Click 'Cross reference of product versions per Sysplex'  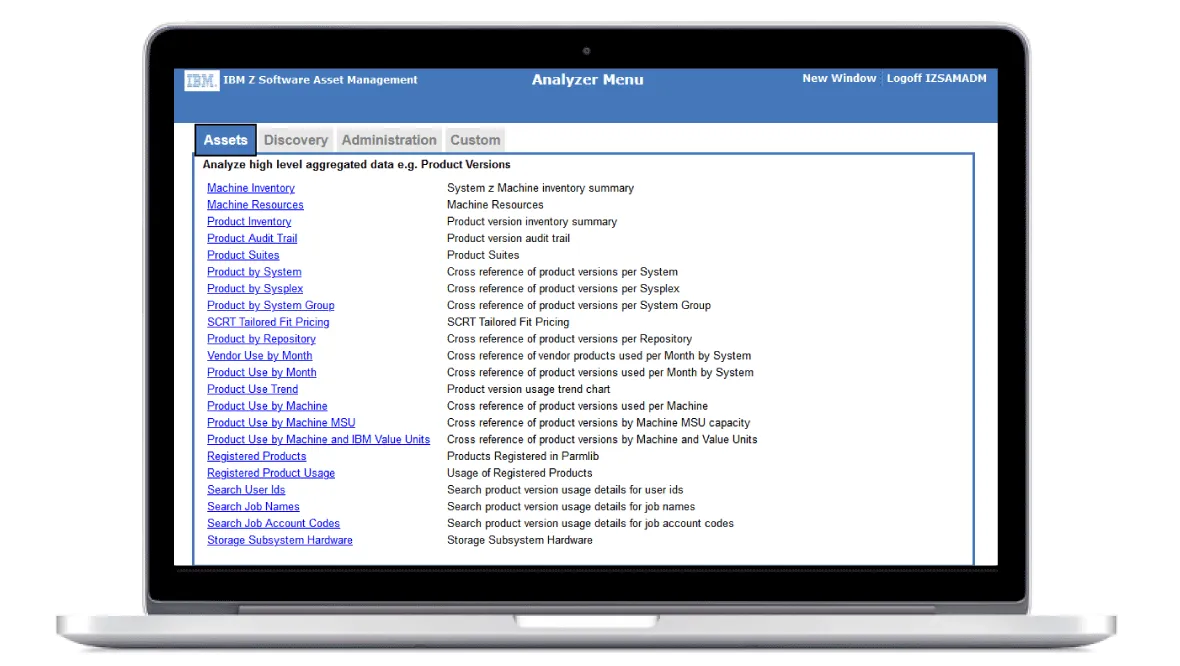(563, 288)
